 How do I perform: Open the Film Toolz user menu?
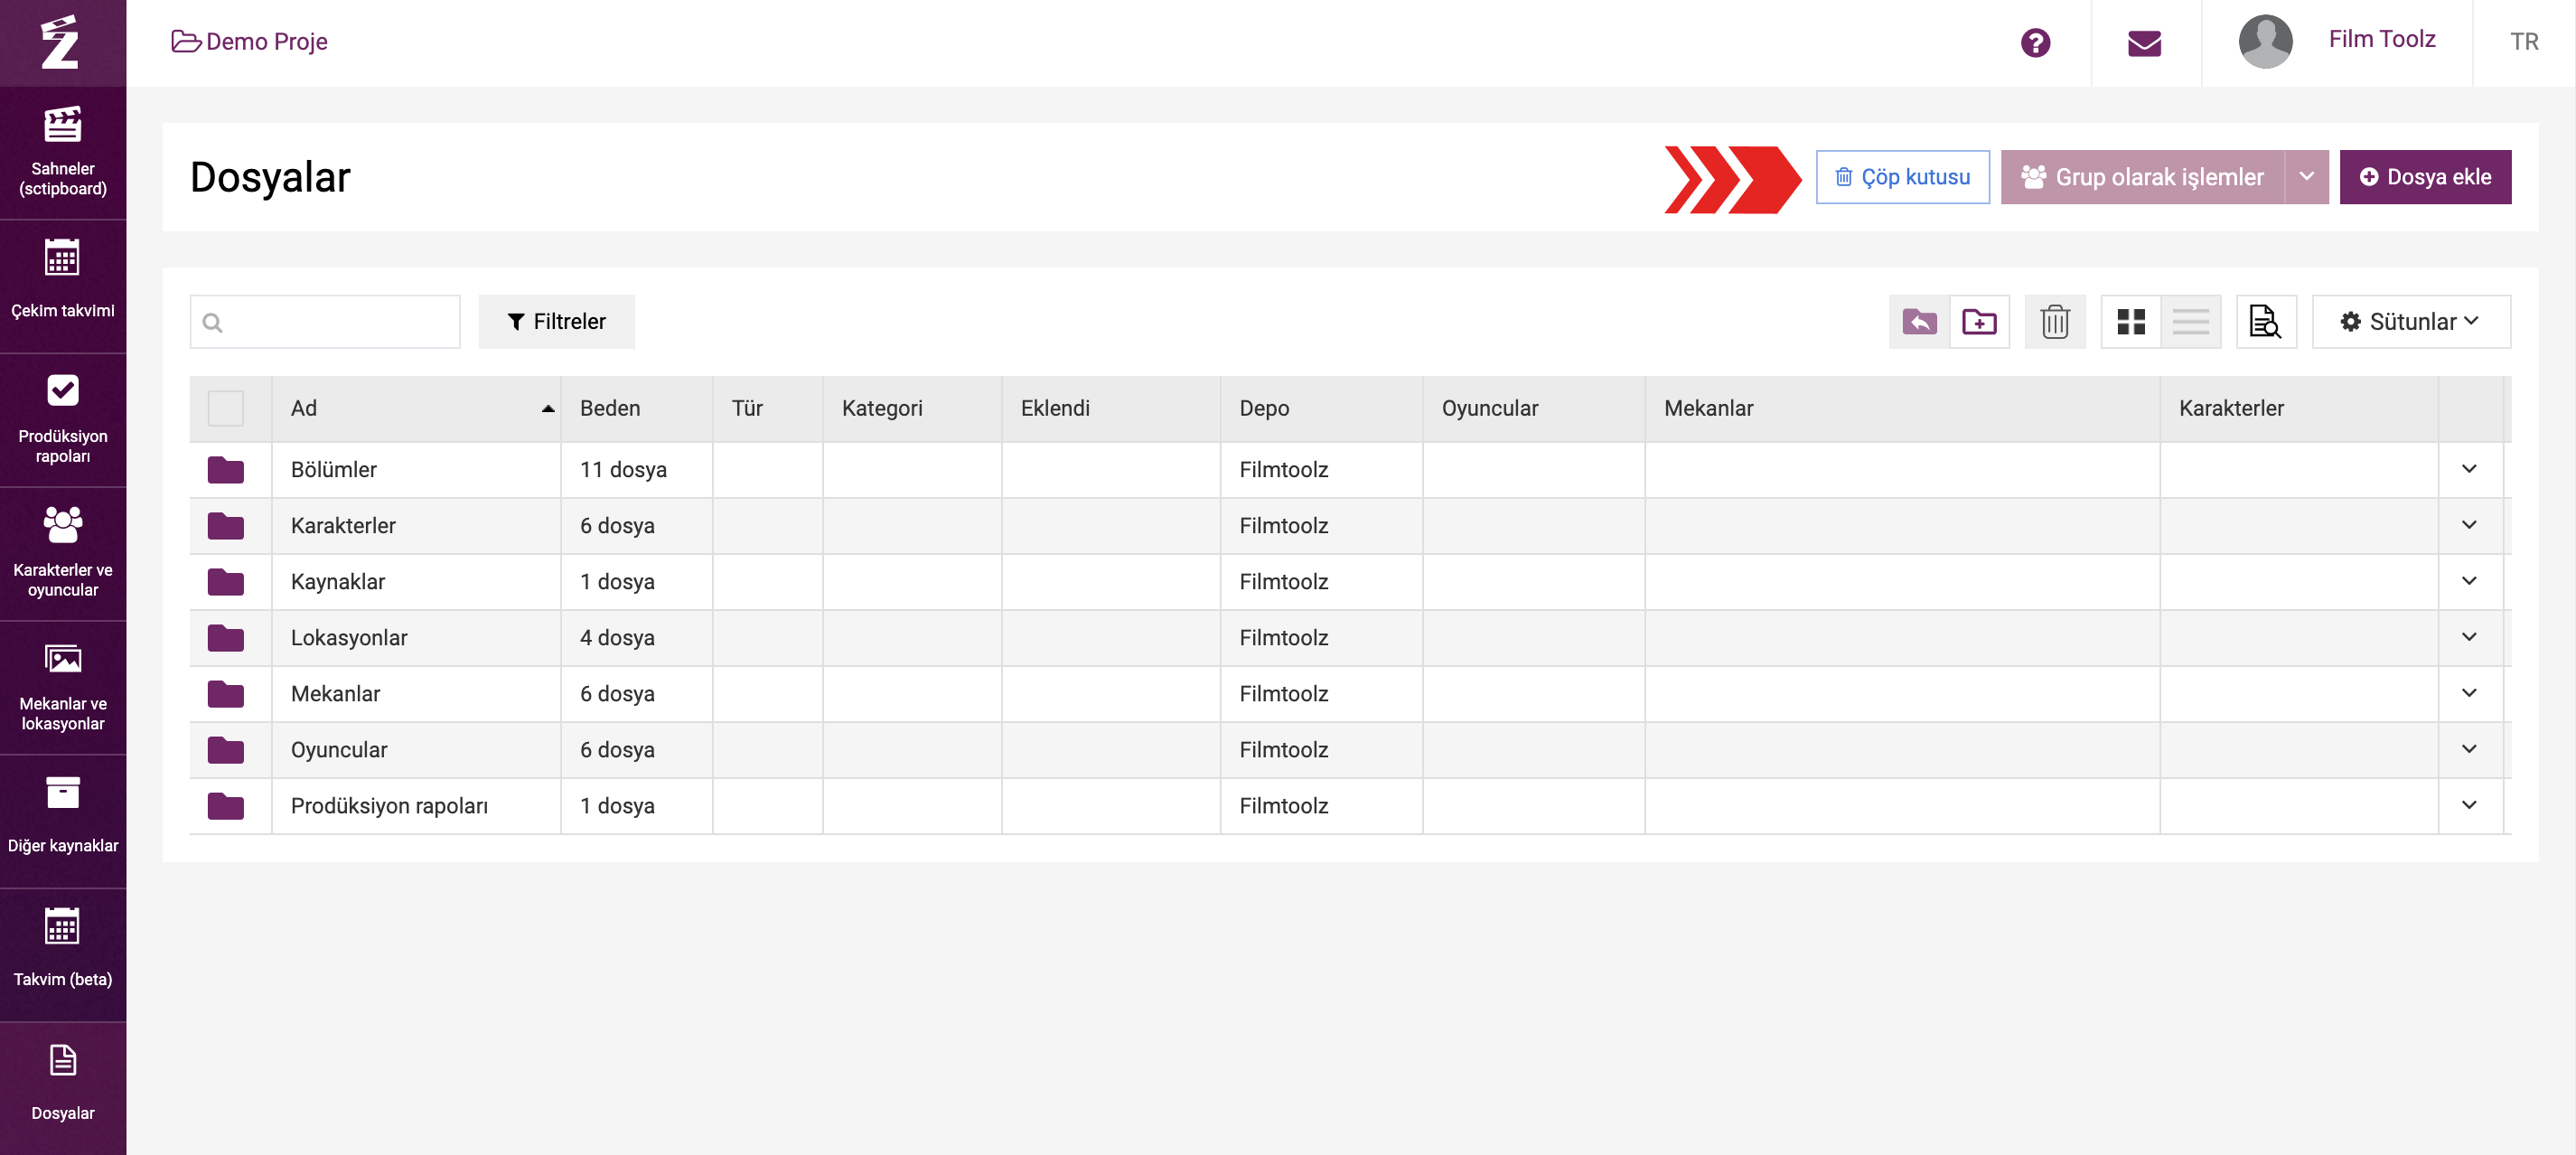click(x=2381, y=39)
